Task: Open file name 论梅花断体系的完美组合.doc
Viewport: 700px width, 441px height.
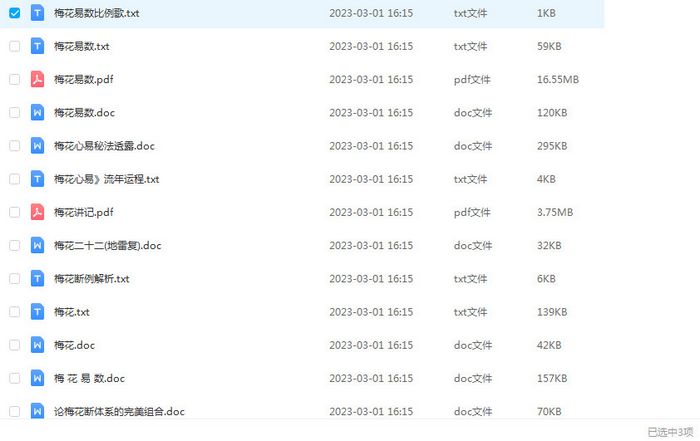Action: 119,411
